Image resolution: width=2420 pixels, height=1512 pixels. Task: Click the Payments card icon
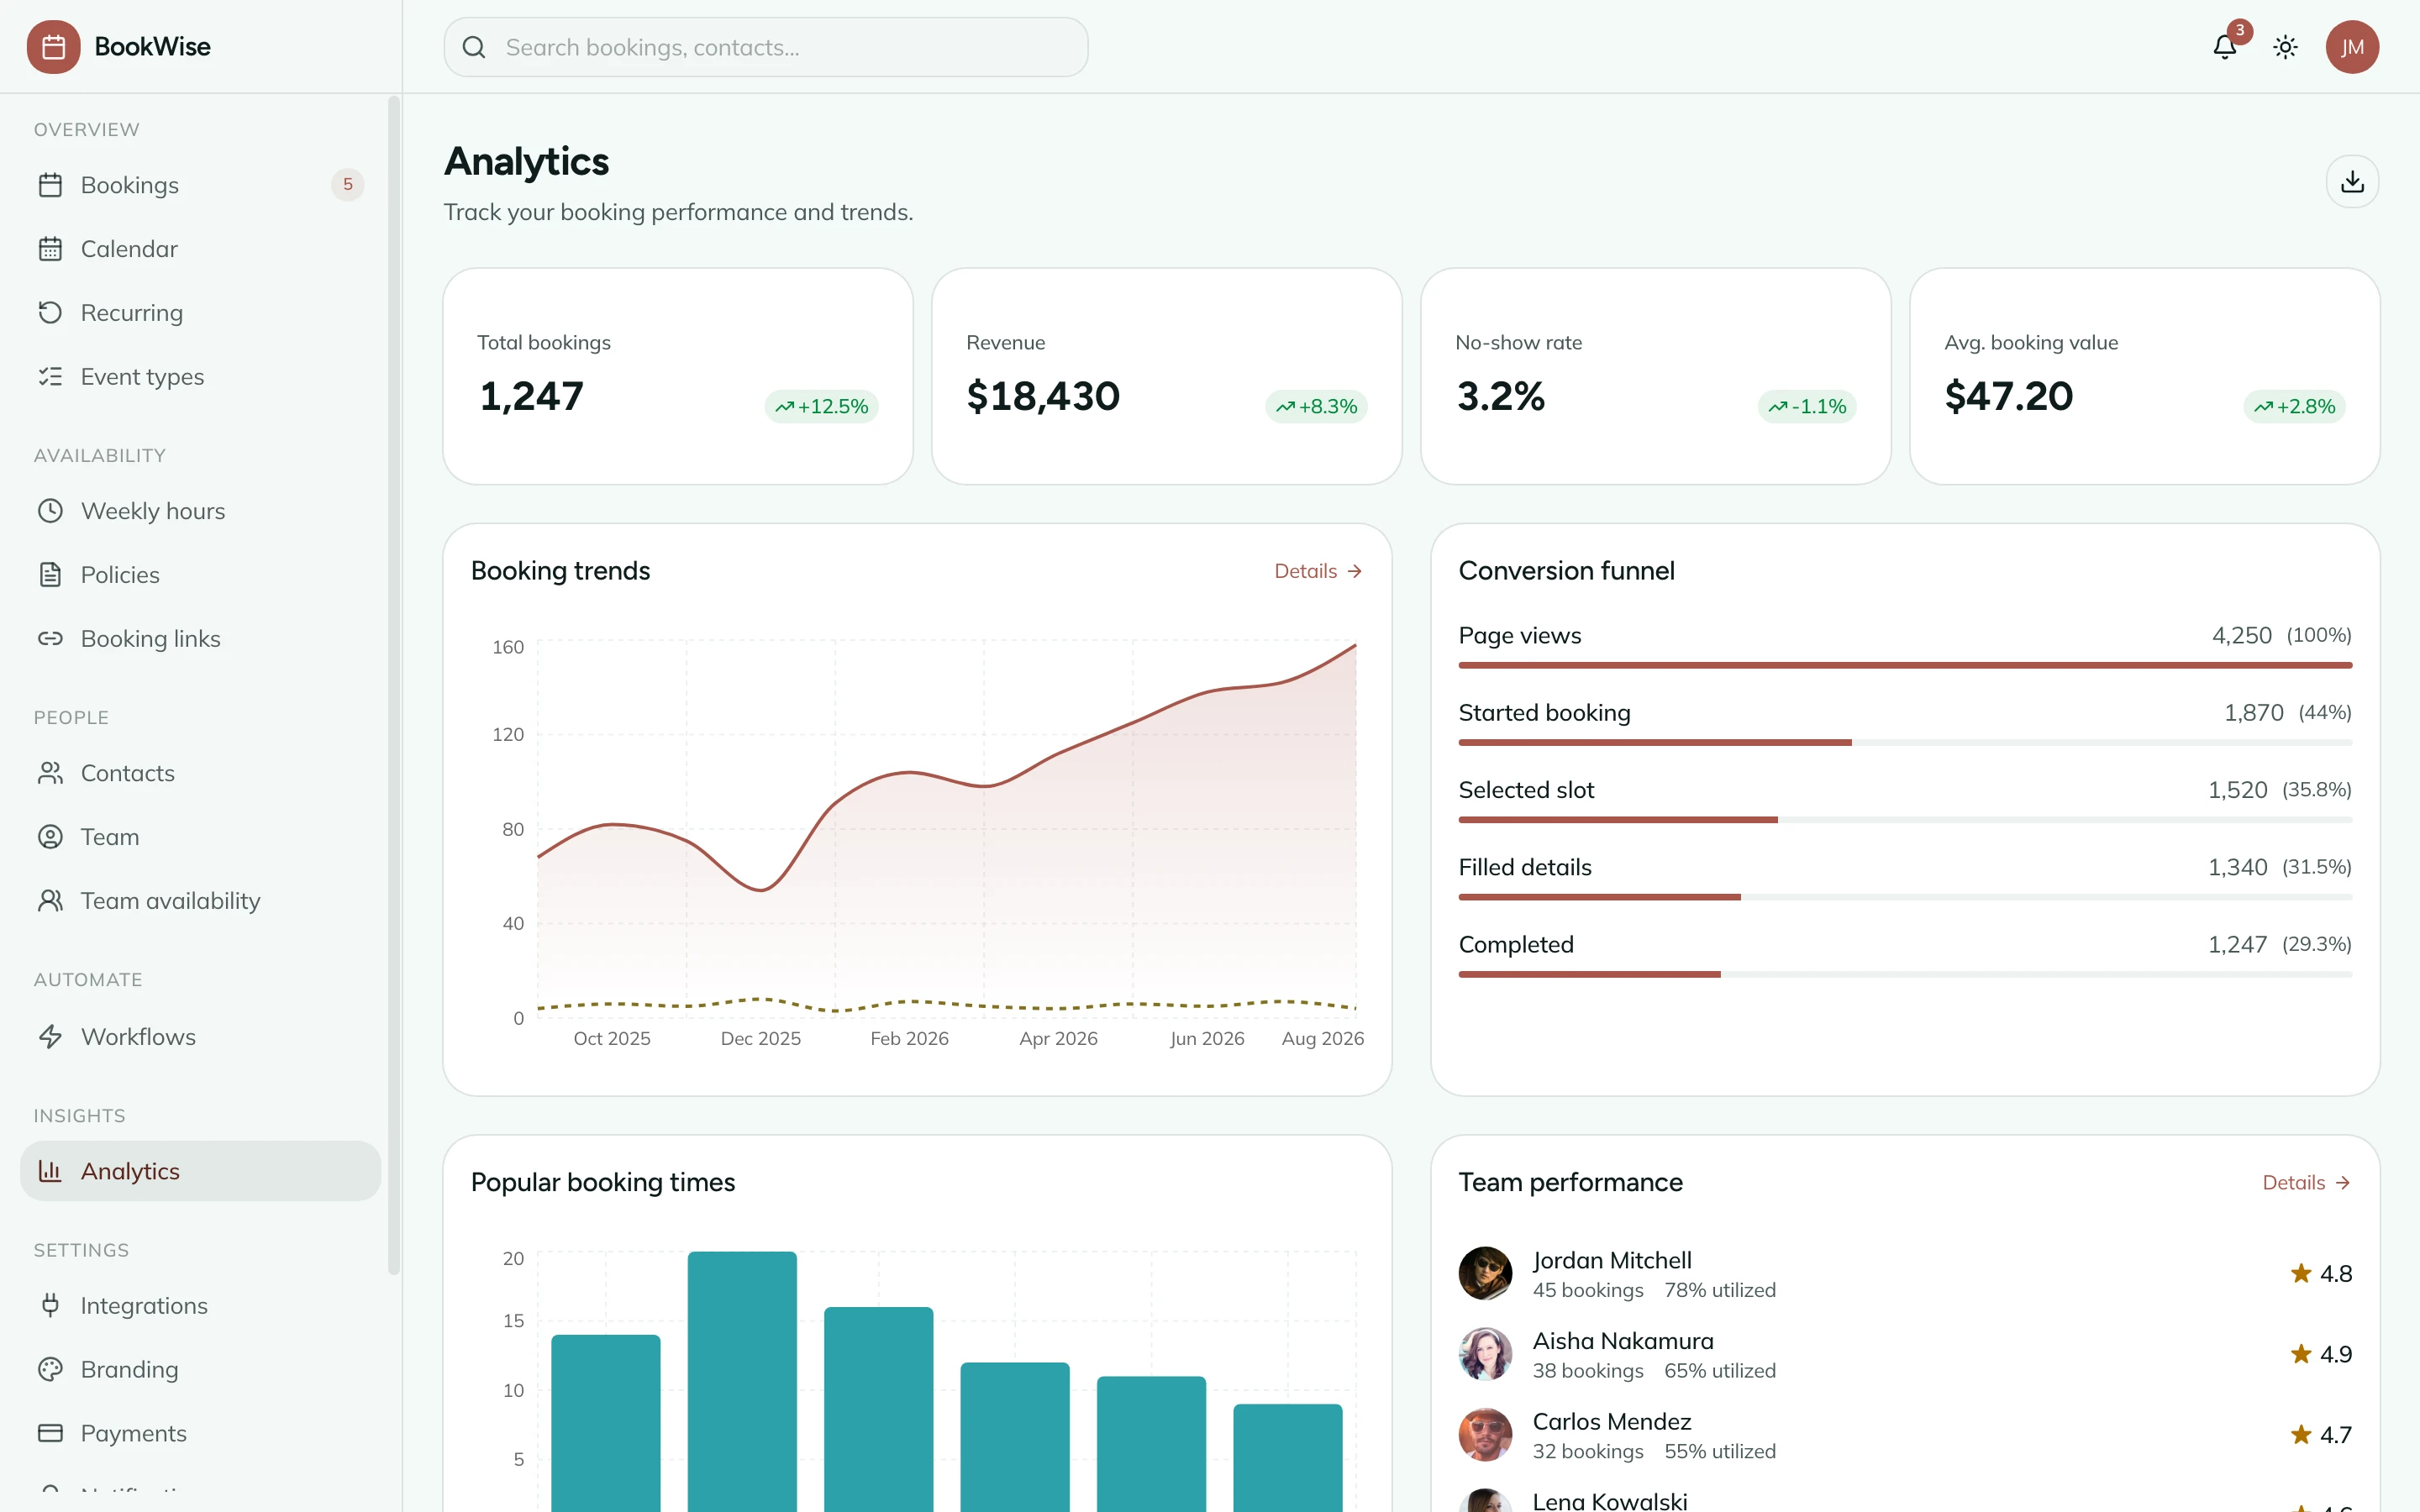pos(50,1434)
